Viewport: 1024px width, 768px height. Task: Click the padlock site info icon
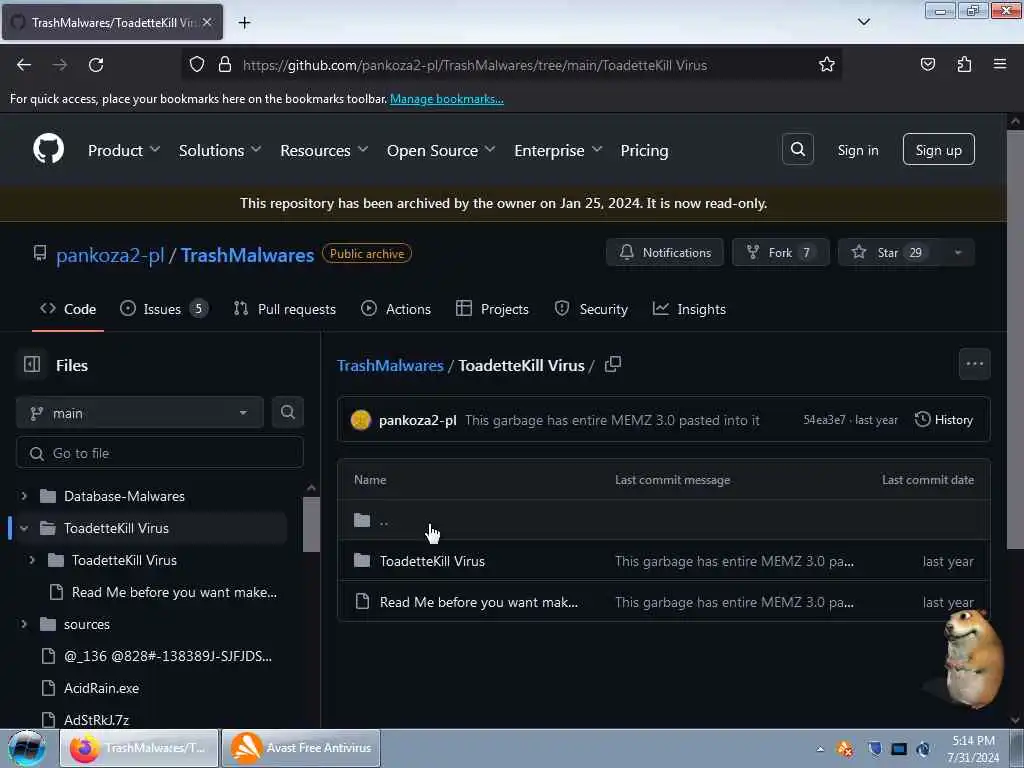tap(225, 65)
